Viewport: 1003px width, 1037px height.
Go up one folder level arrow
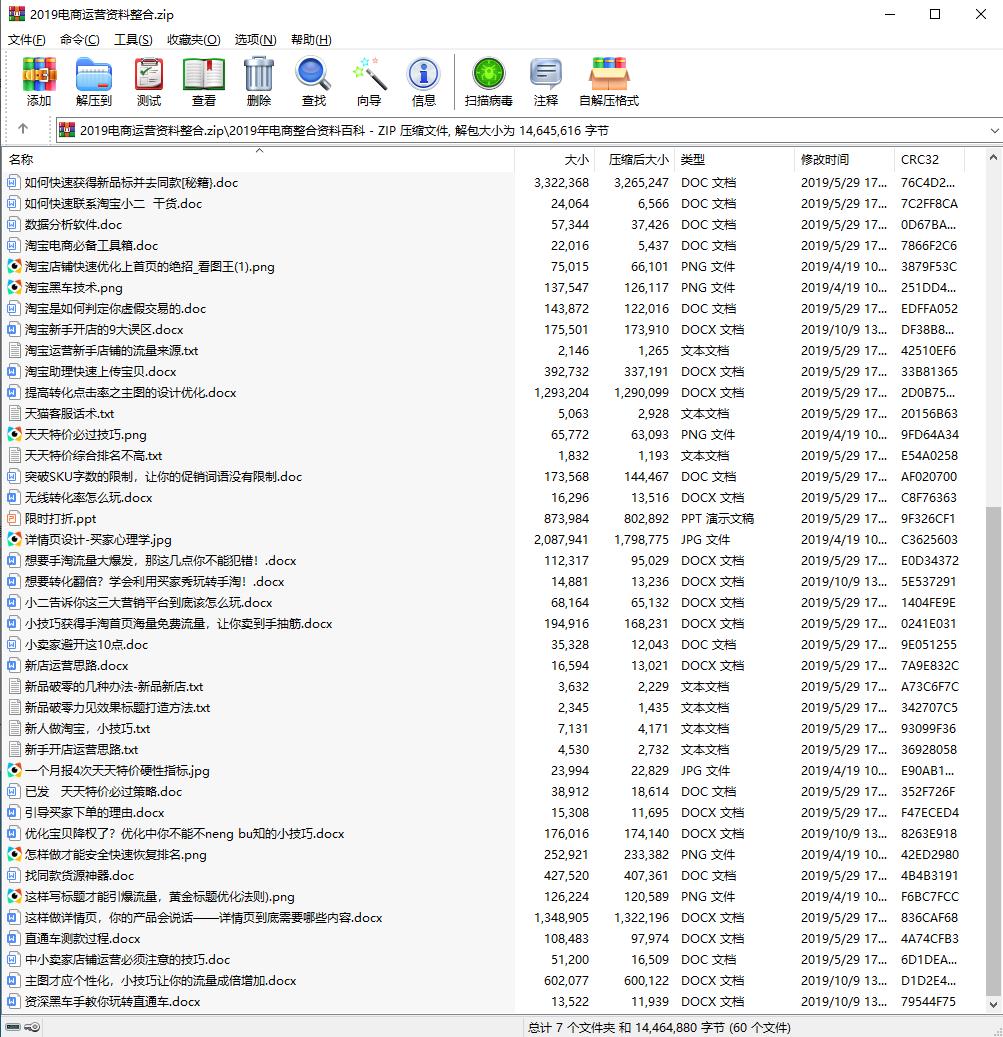pos(23,129)
